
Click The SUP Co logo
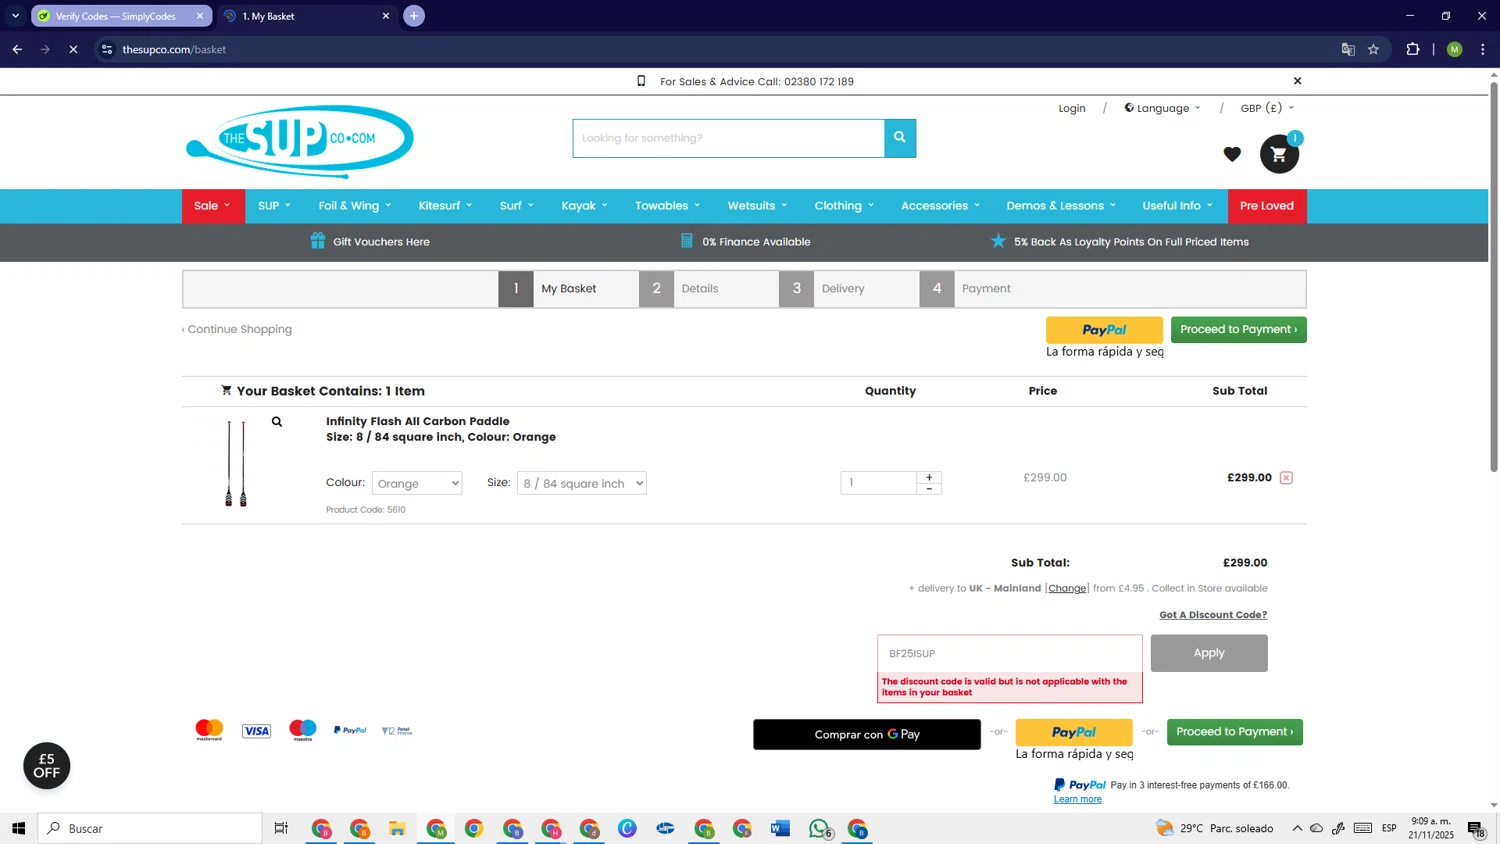300,141
